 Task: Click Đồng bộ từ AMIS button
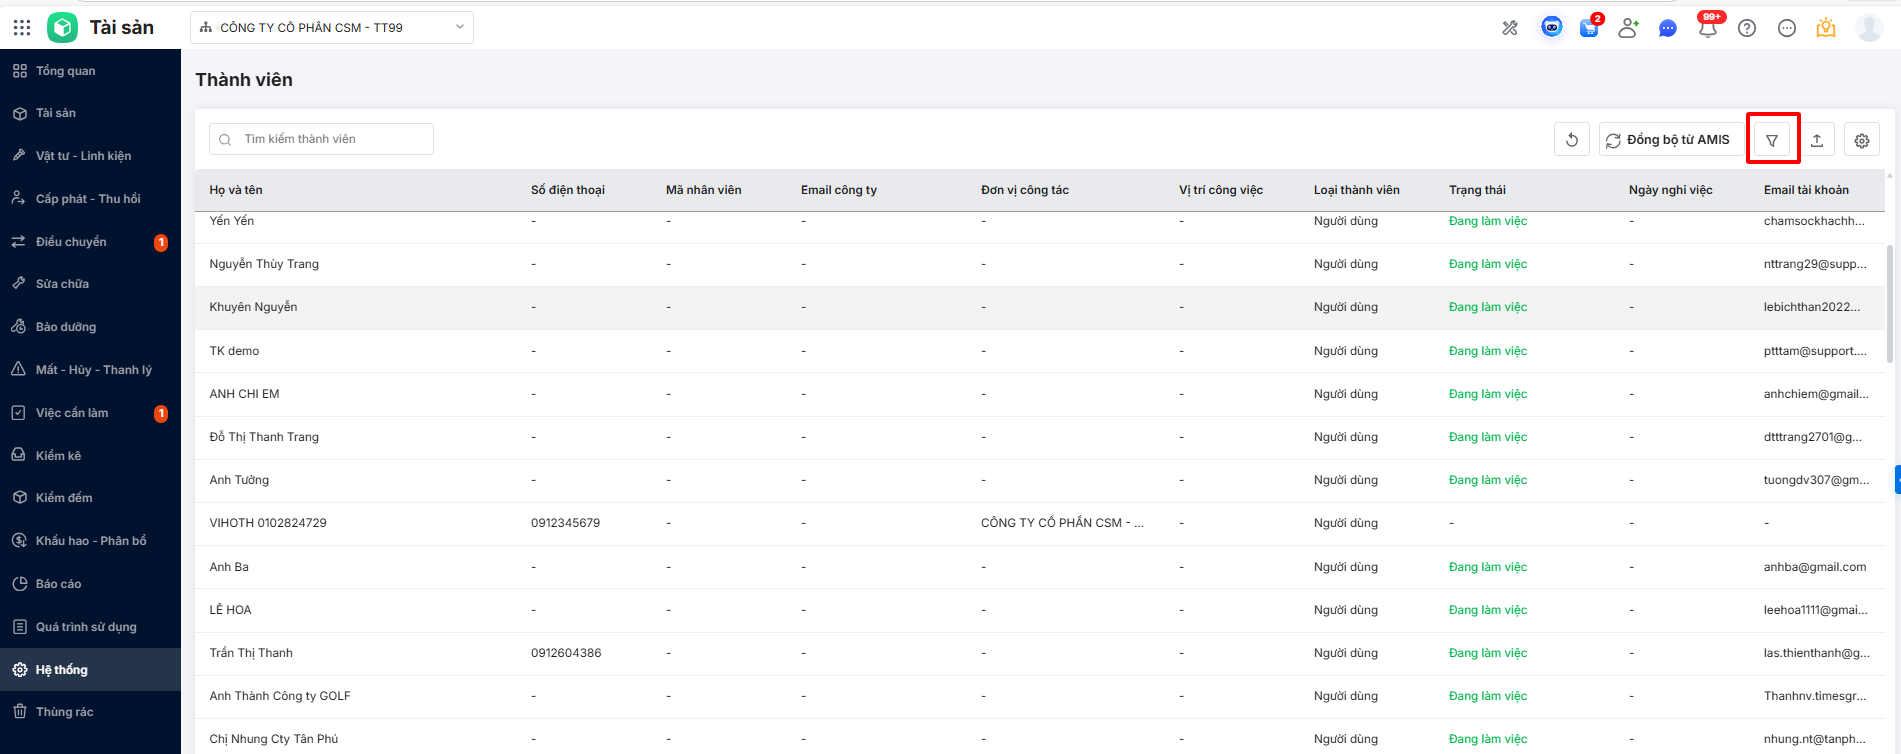pos(1668,140)
